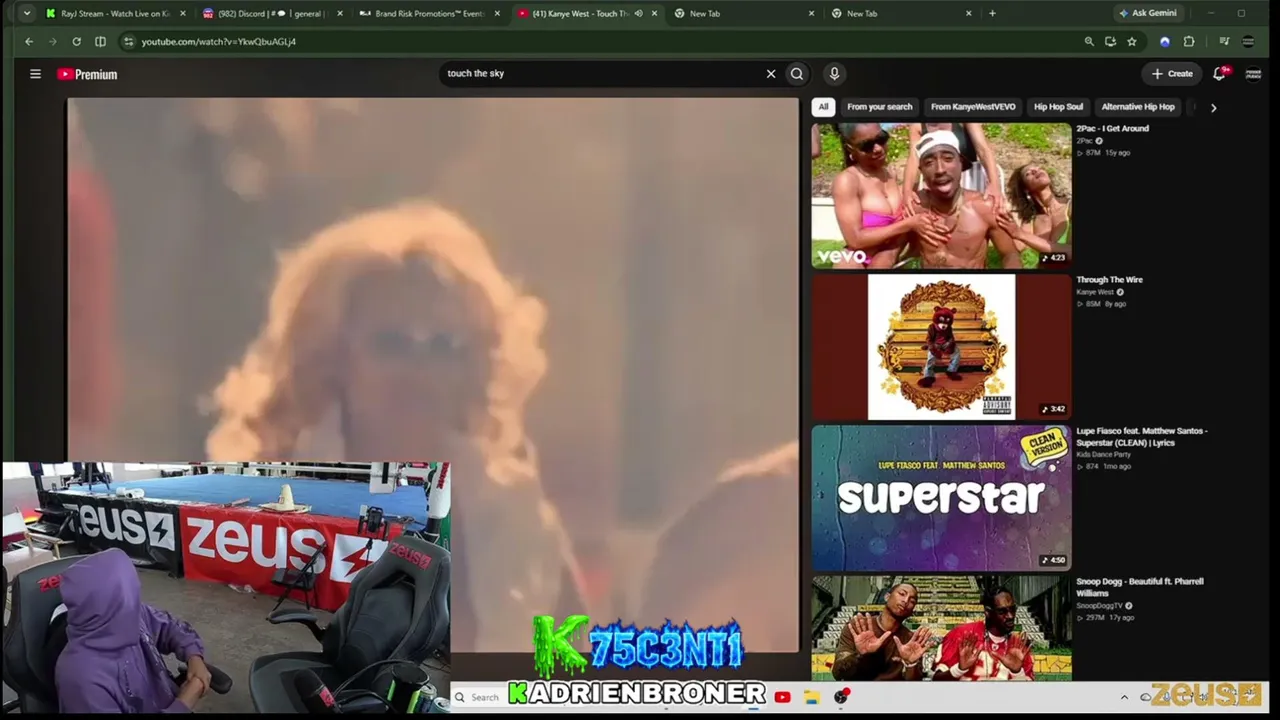This screenshot has height=720, width=1280.
Task: Click the '2Pac - I Get Around' title
Action: 1112,129
